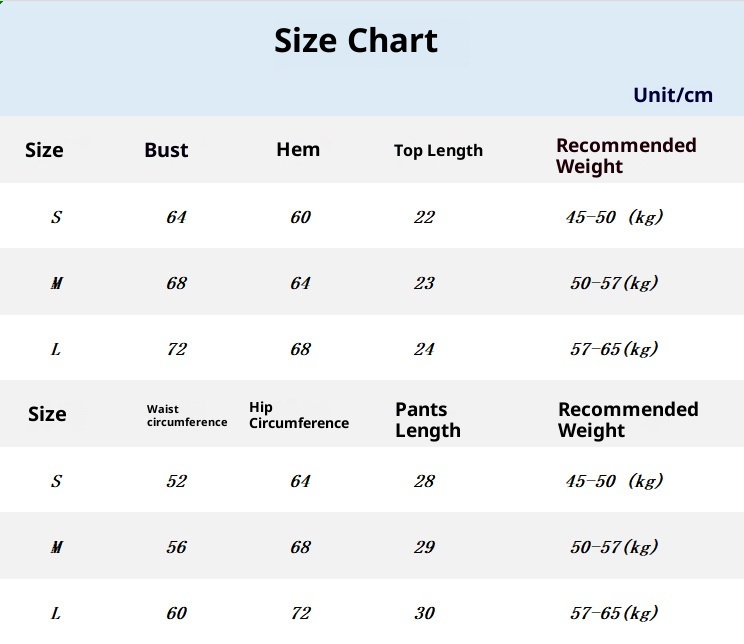Click the Unit/cm label
The width and height of the screenshot is (744, 644).
coord(672,95)
